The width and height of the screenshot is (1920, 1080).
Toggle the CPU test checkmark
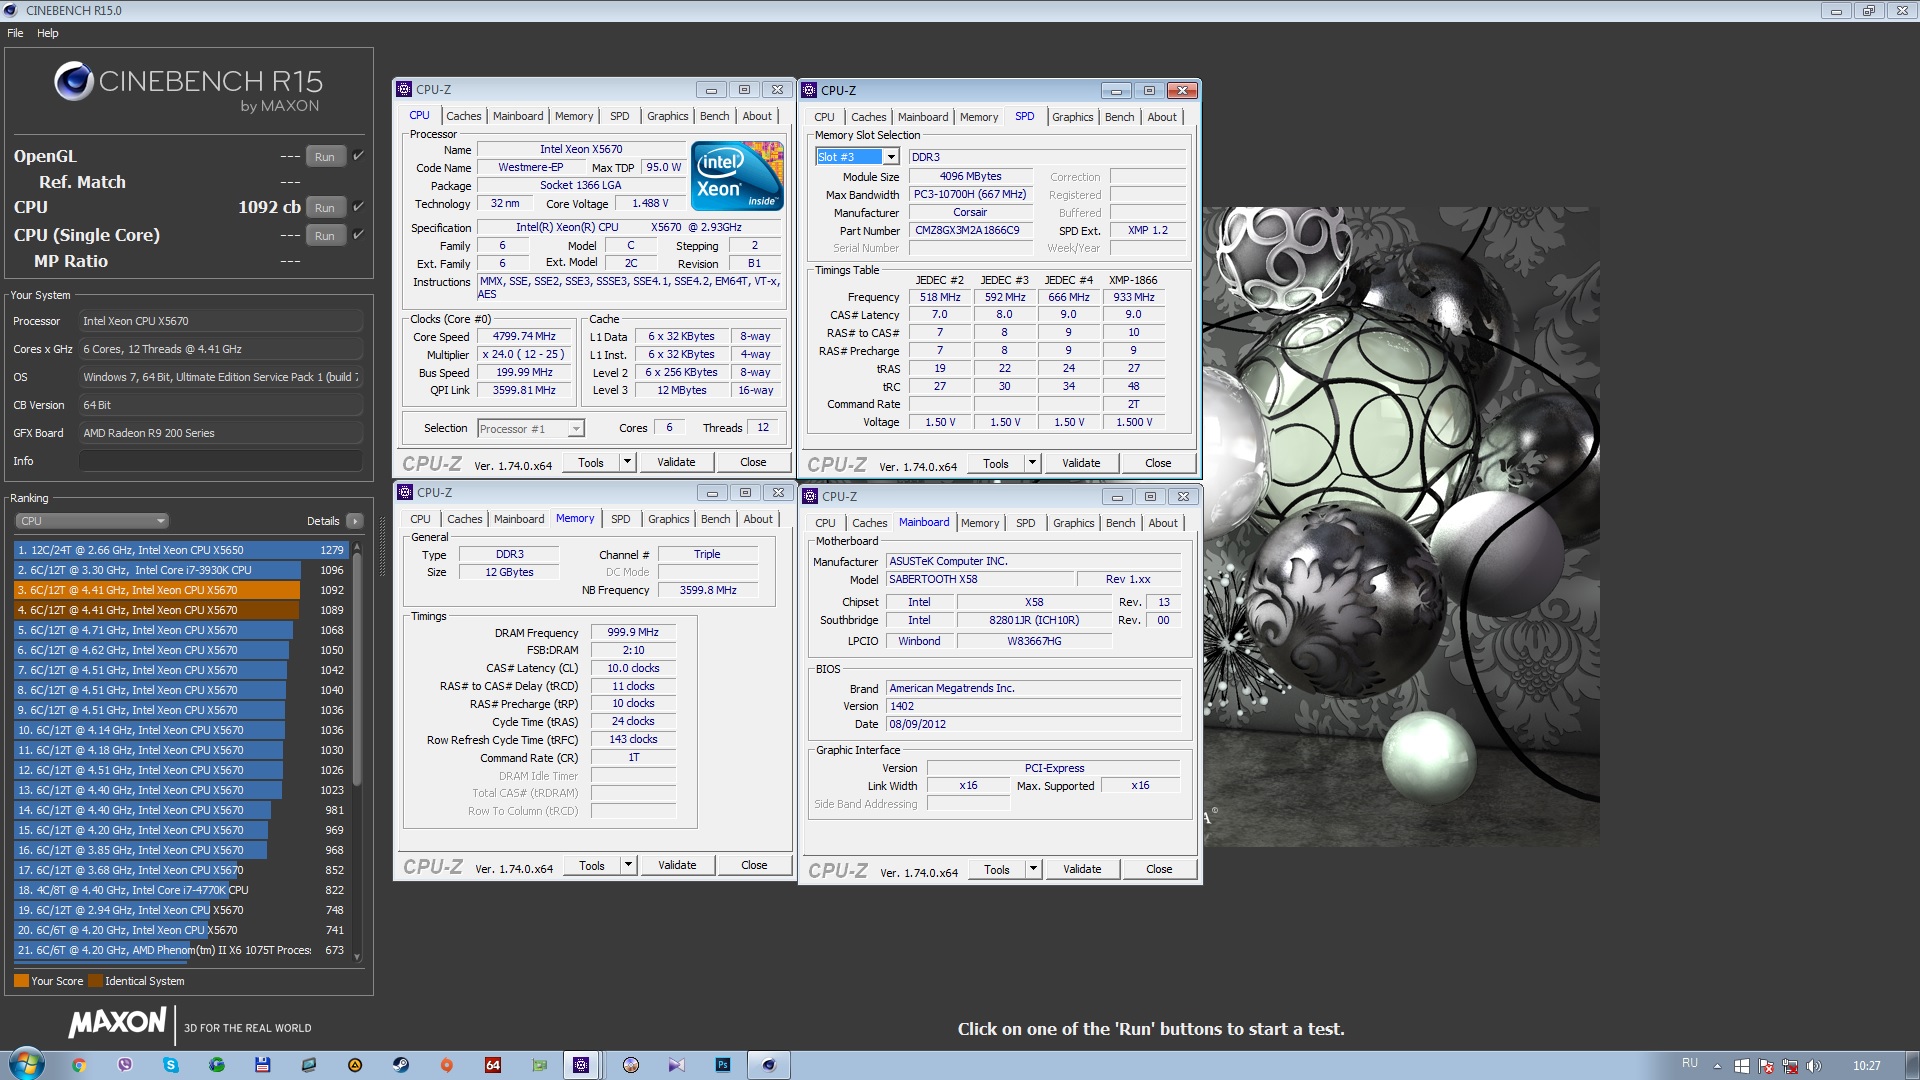pyautogui.click(x=358, y=206)
